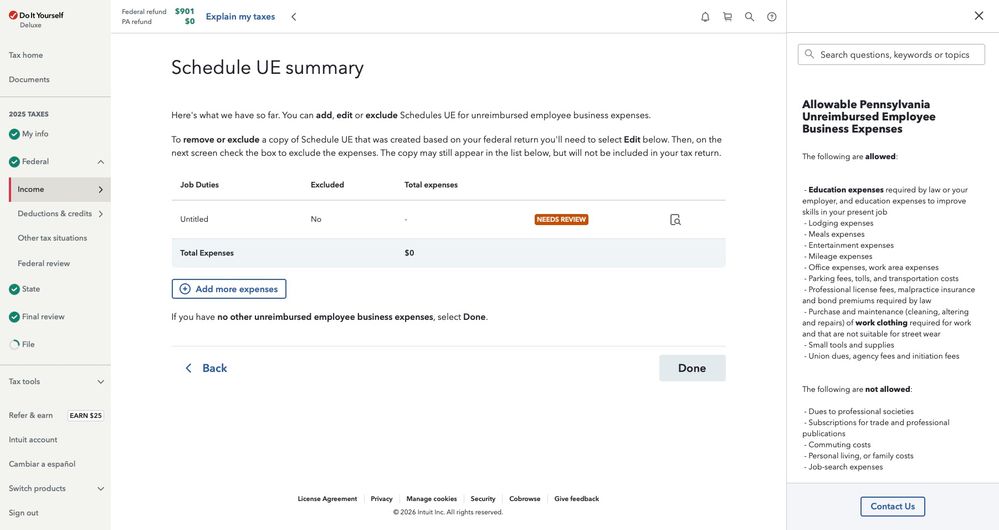Expand the Deductions & credits item
The width and height of the screenshot is (999, 530).
coord(100,214)
